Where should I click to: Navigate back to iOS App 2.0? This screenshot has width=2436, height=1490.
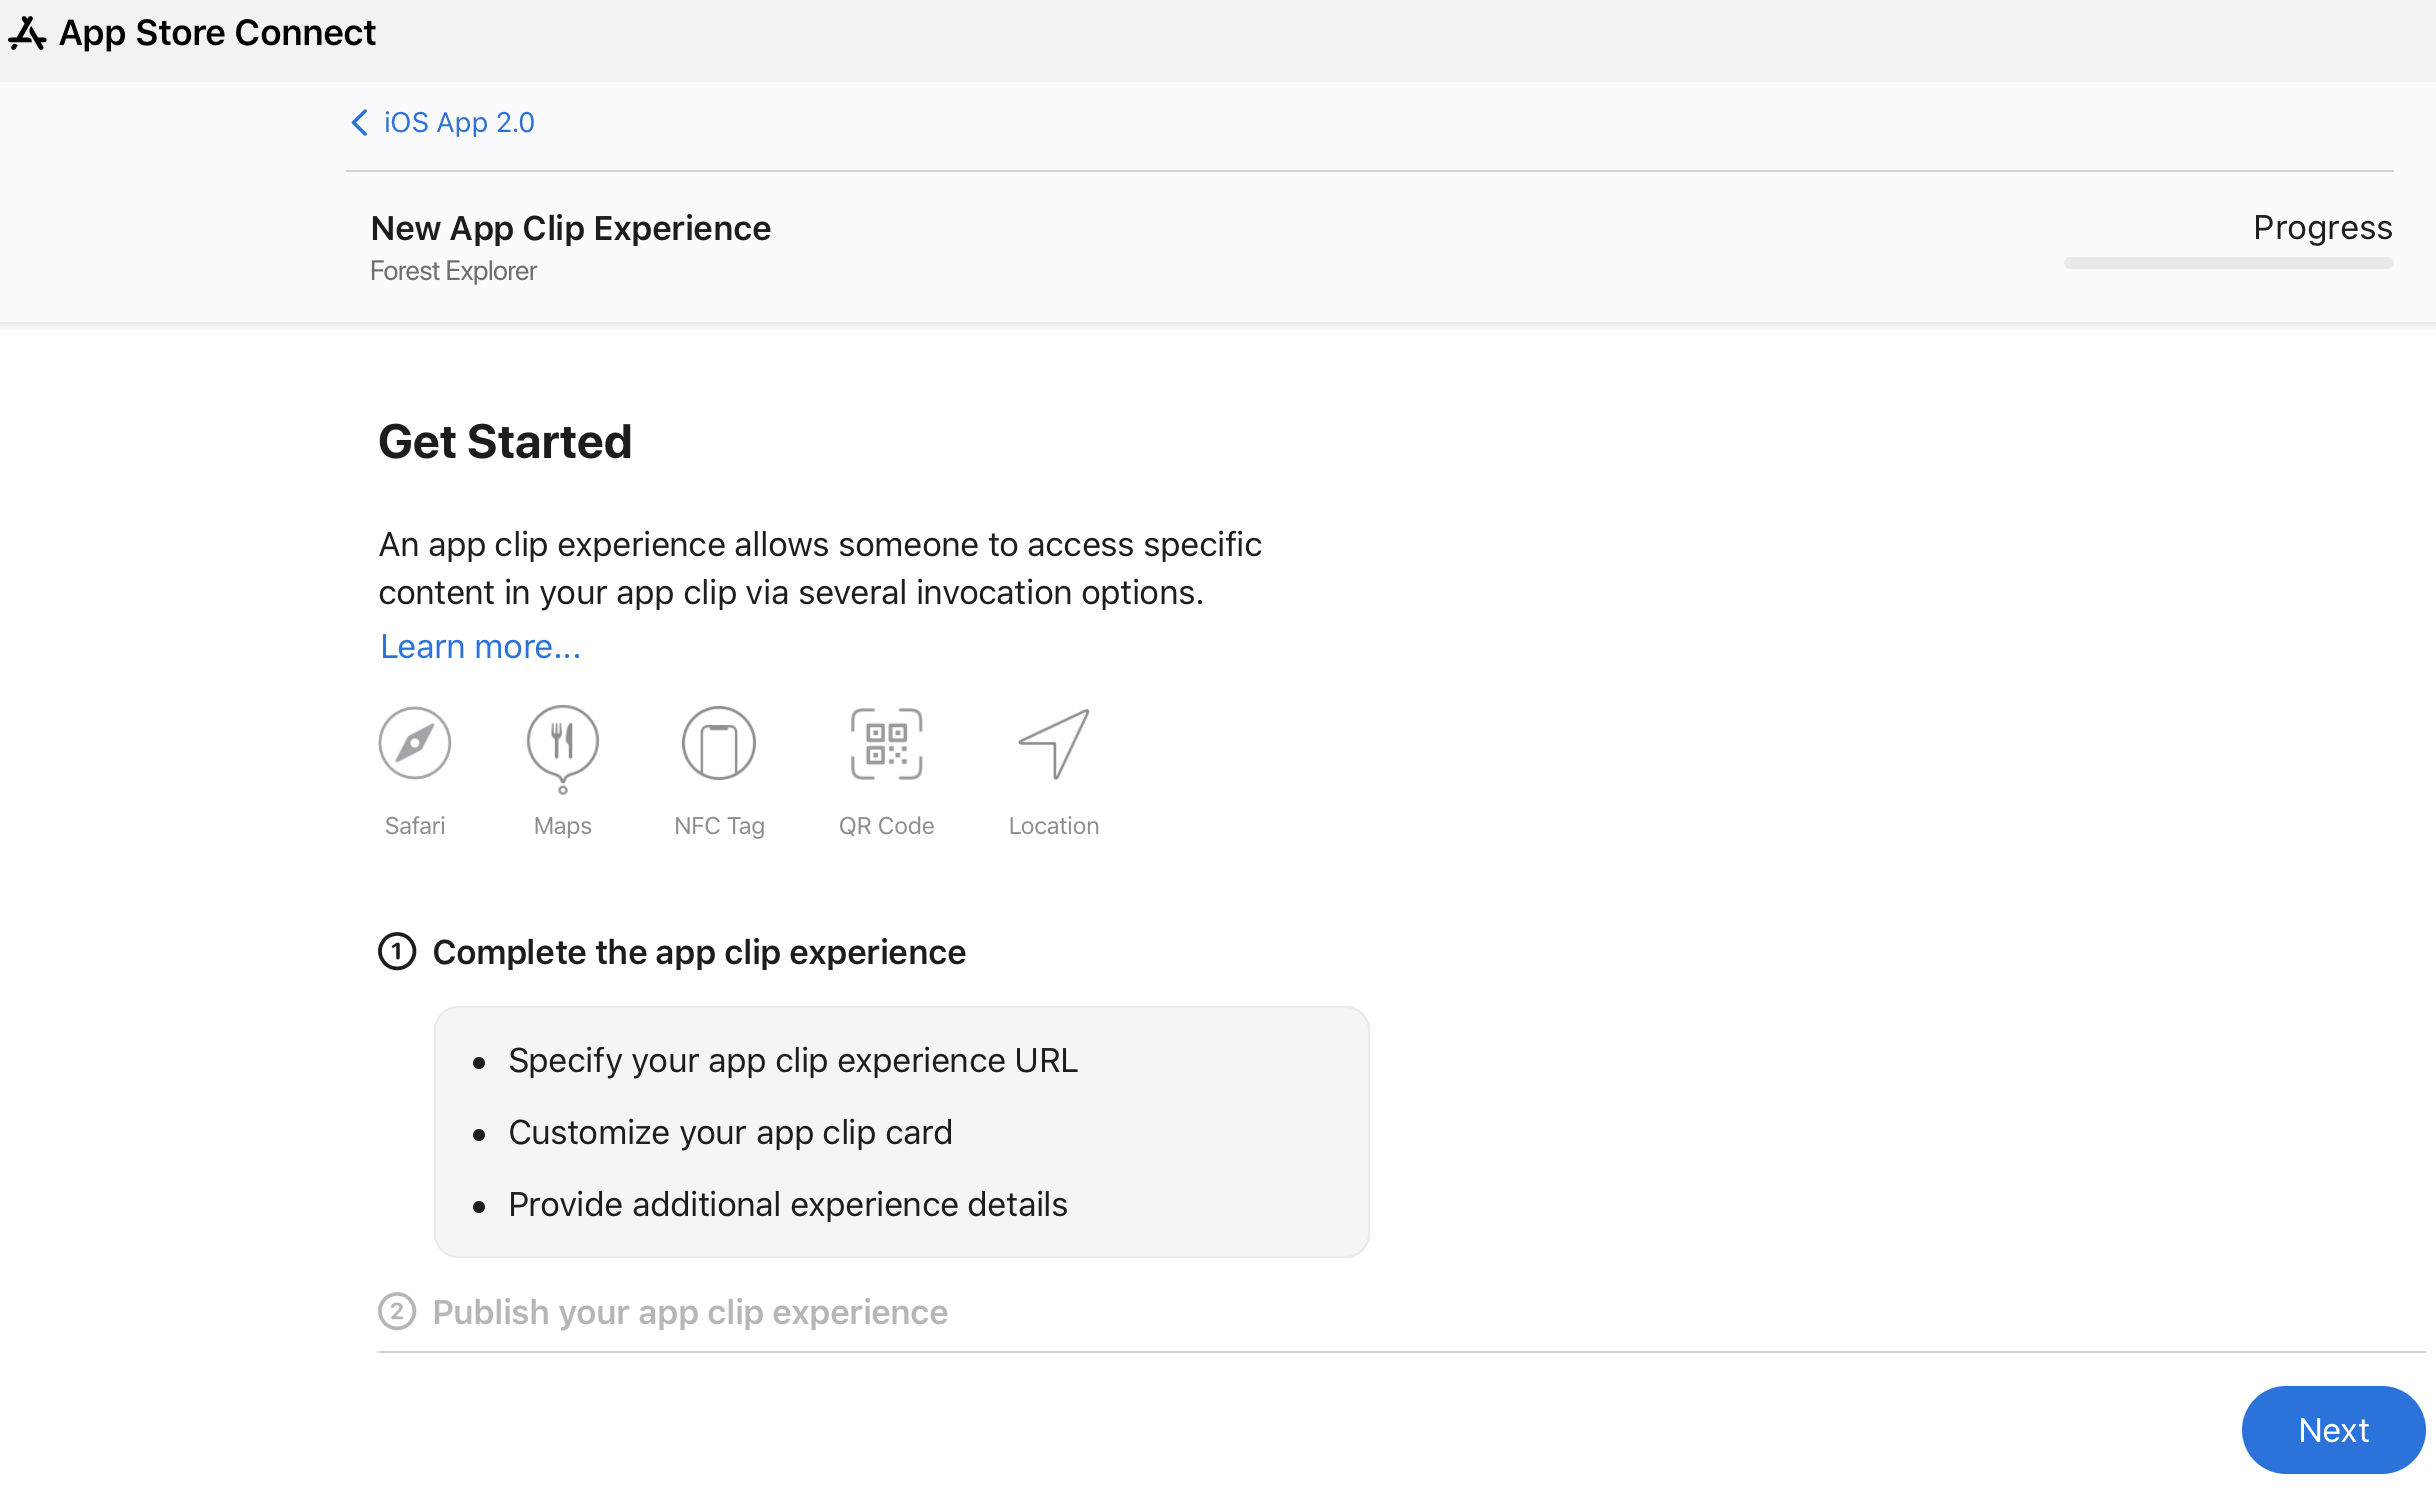(442, 122)
